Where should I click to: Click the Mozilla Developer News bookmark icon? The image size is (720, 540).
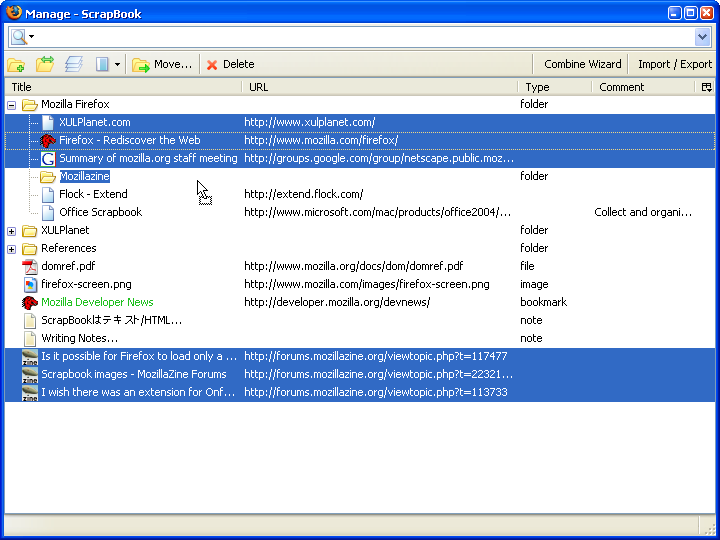30,303
